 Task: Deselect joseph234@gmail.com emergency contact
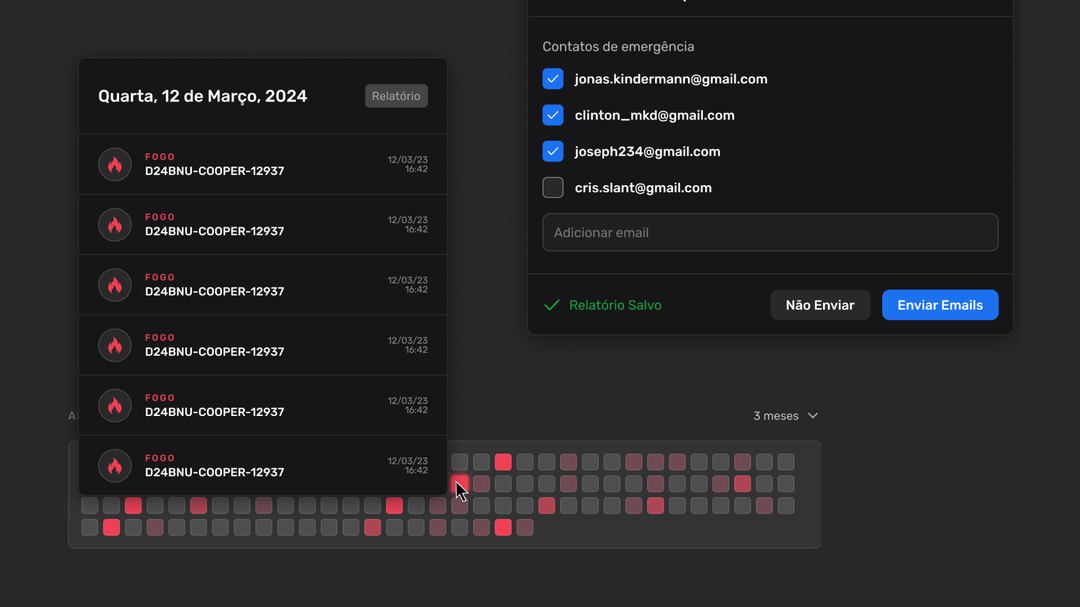[x=553, y=151]
